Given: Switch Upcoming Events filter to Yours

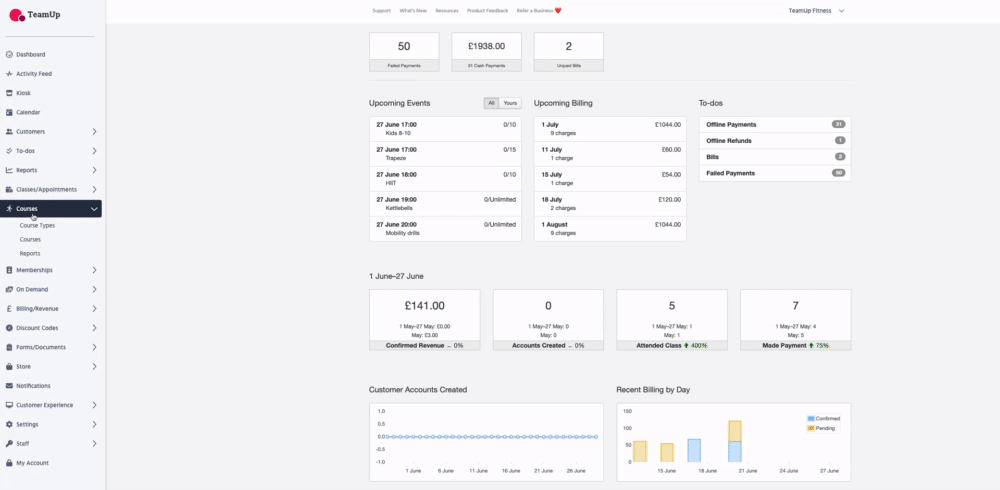Looking at the screenshot, I should [510, 103].
